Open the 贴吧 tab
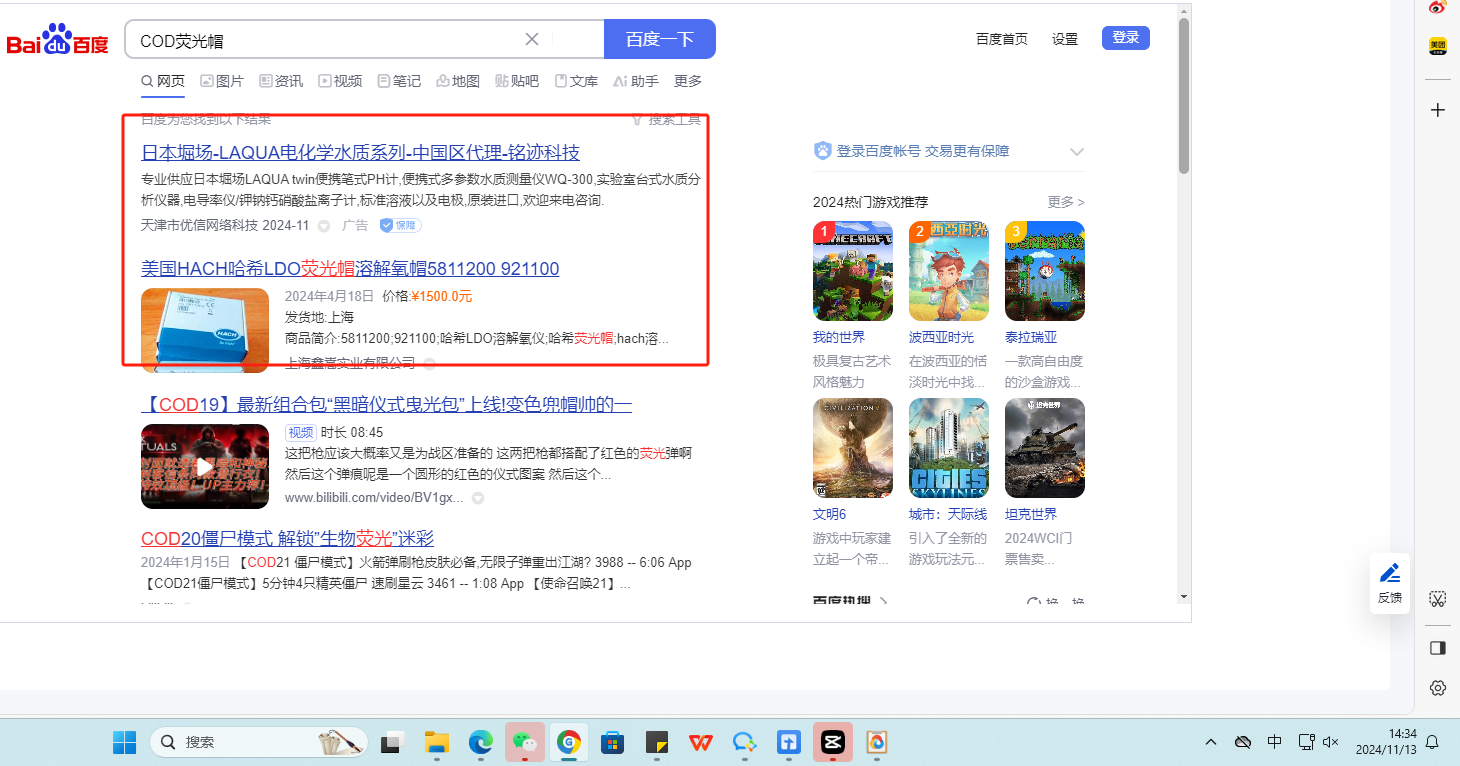The image size is (1460, 766). coord(517,81)
